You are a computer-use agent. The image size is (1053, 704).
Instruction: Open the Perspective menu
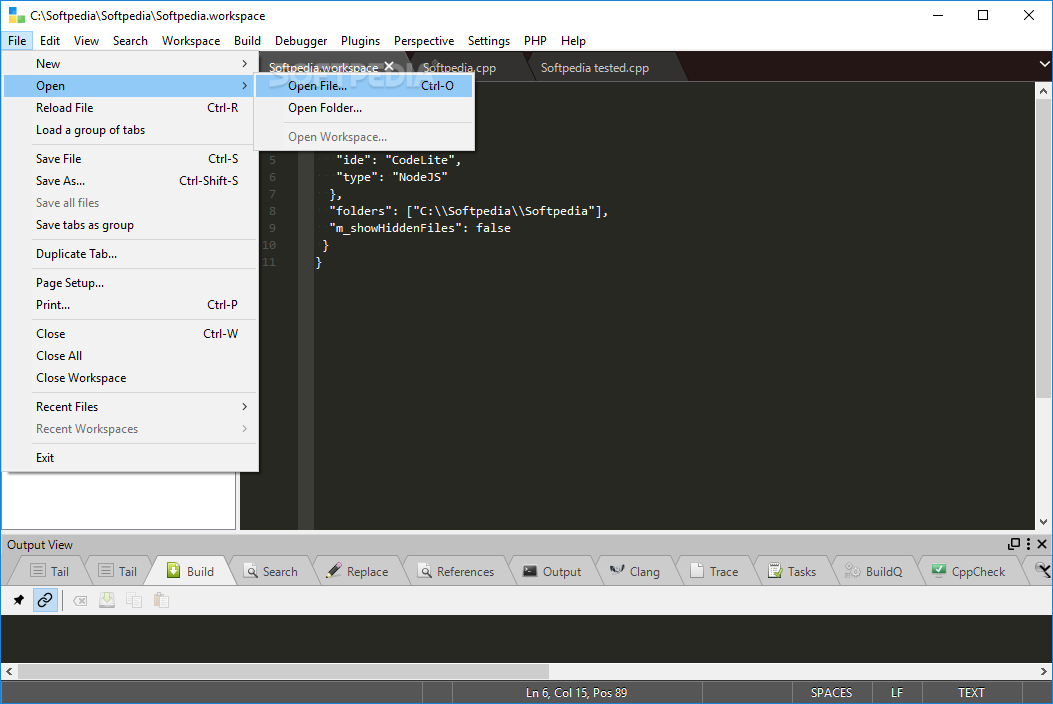coord(424,41)
